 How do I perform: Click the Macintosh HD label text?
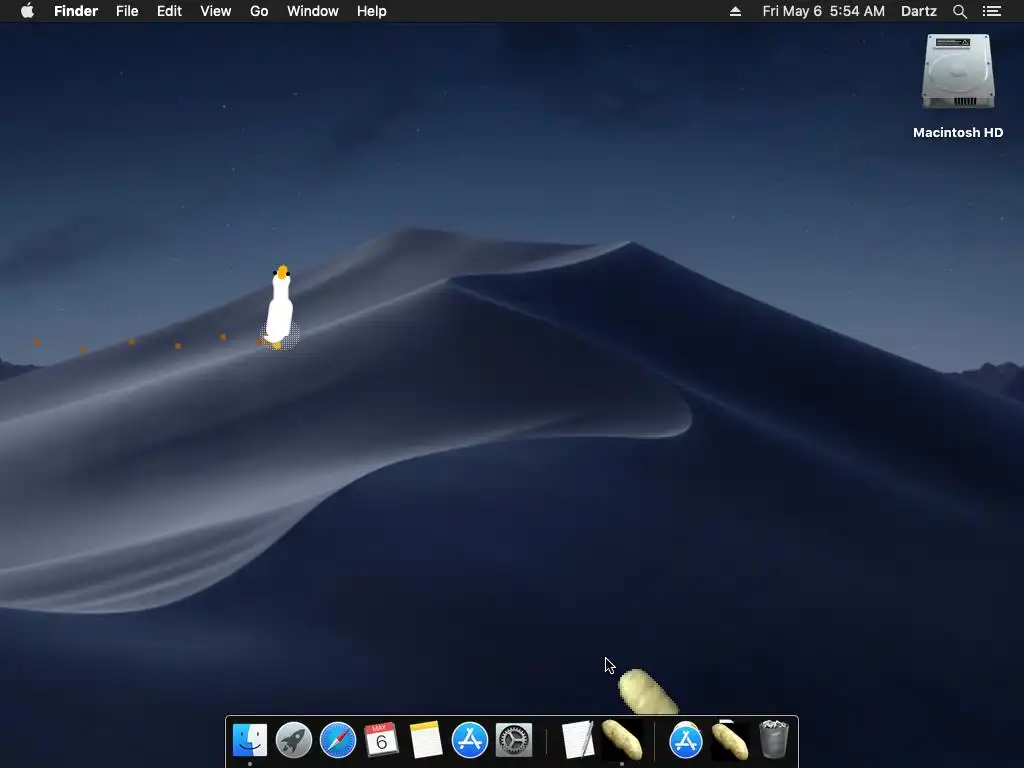pos(958,133)
